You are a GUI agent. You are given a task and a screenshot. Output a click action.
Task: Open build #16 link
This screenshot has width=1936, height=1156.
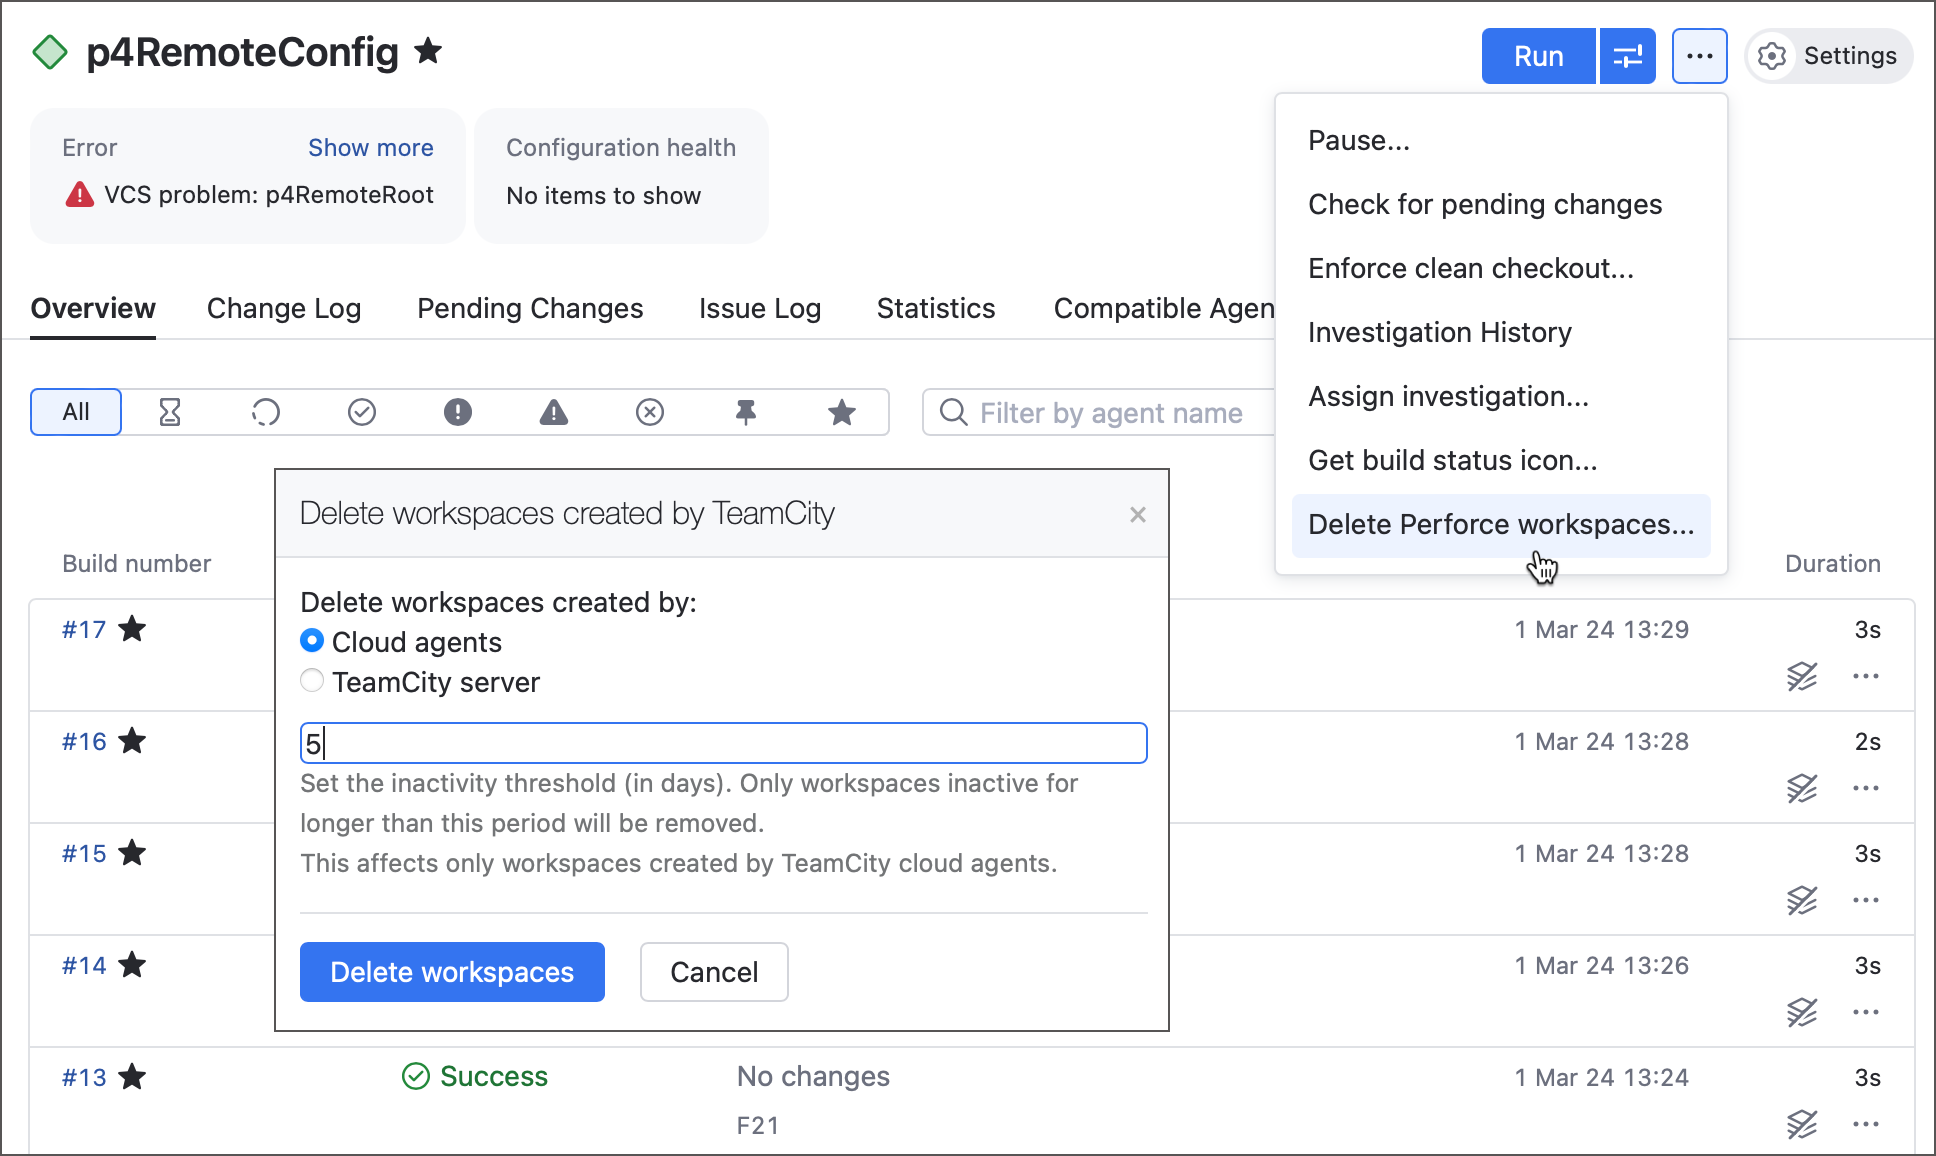pos(84,741)
